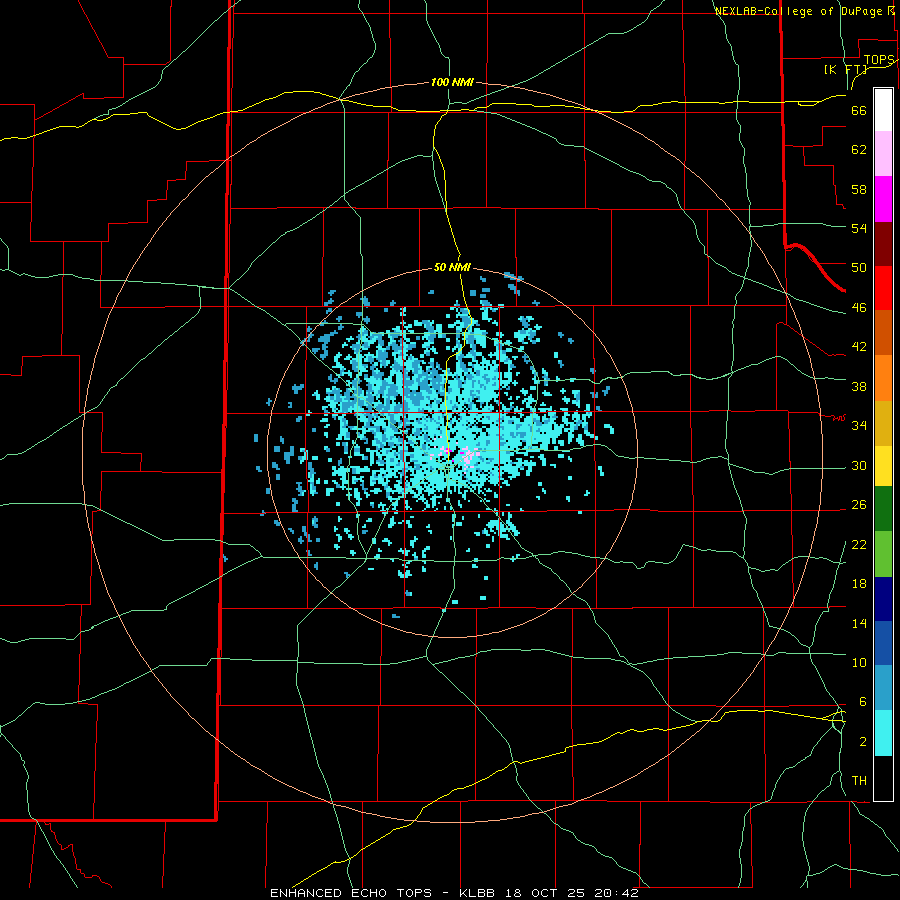Click the medium blue 10-14 kft legend swatch
Image resolution: width=900 pixels, height=900 pixels.
(883, 643)
